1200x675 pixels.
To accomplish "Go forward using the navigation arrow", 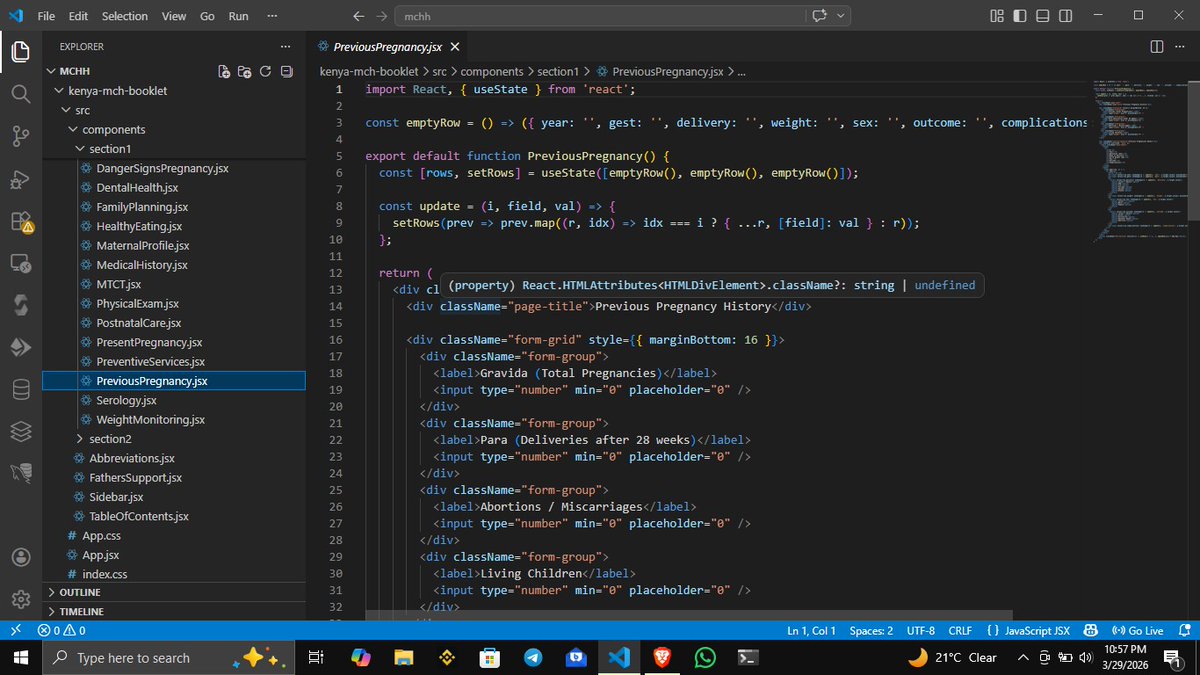I will (x=382, y=16).
